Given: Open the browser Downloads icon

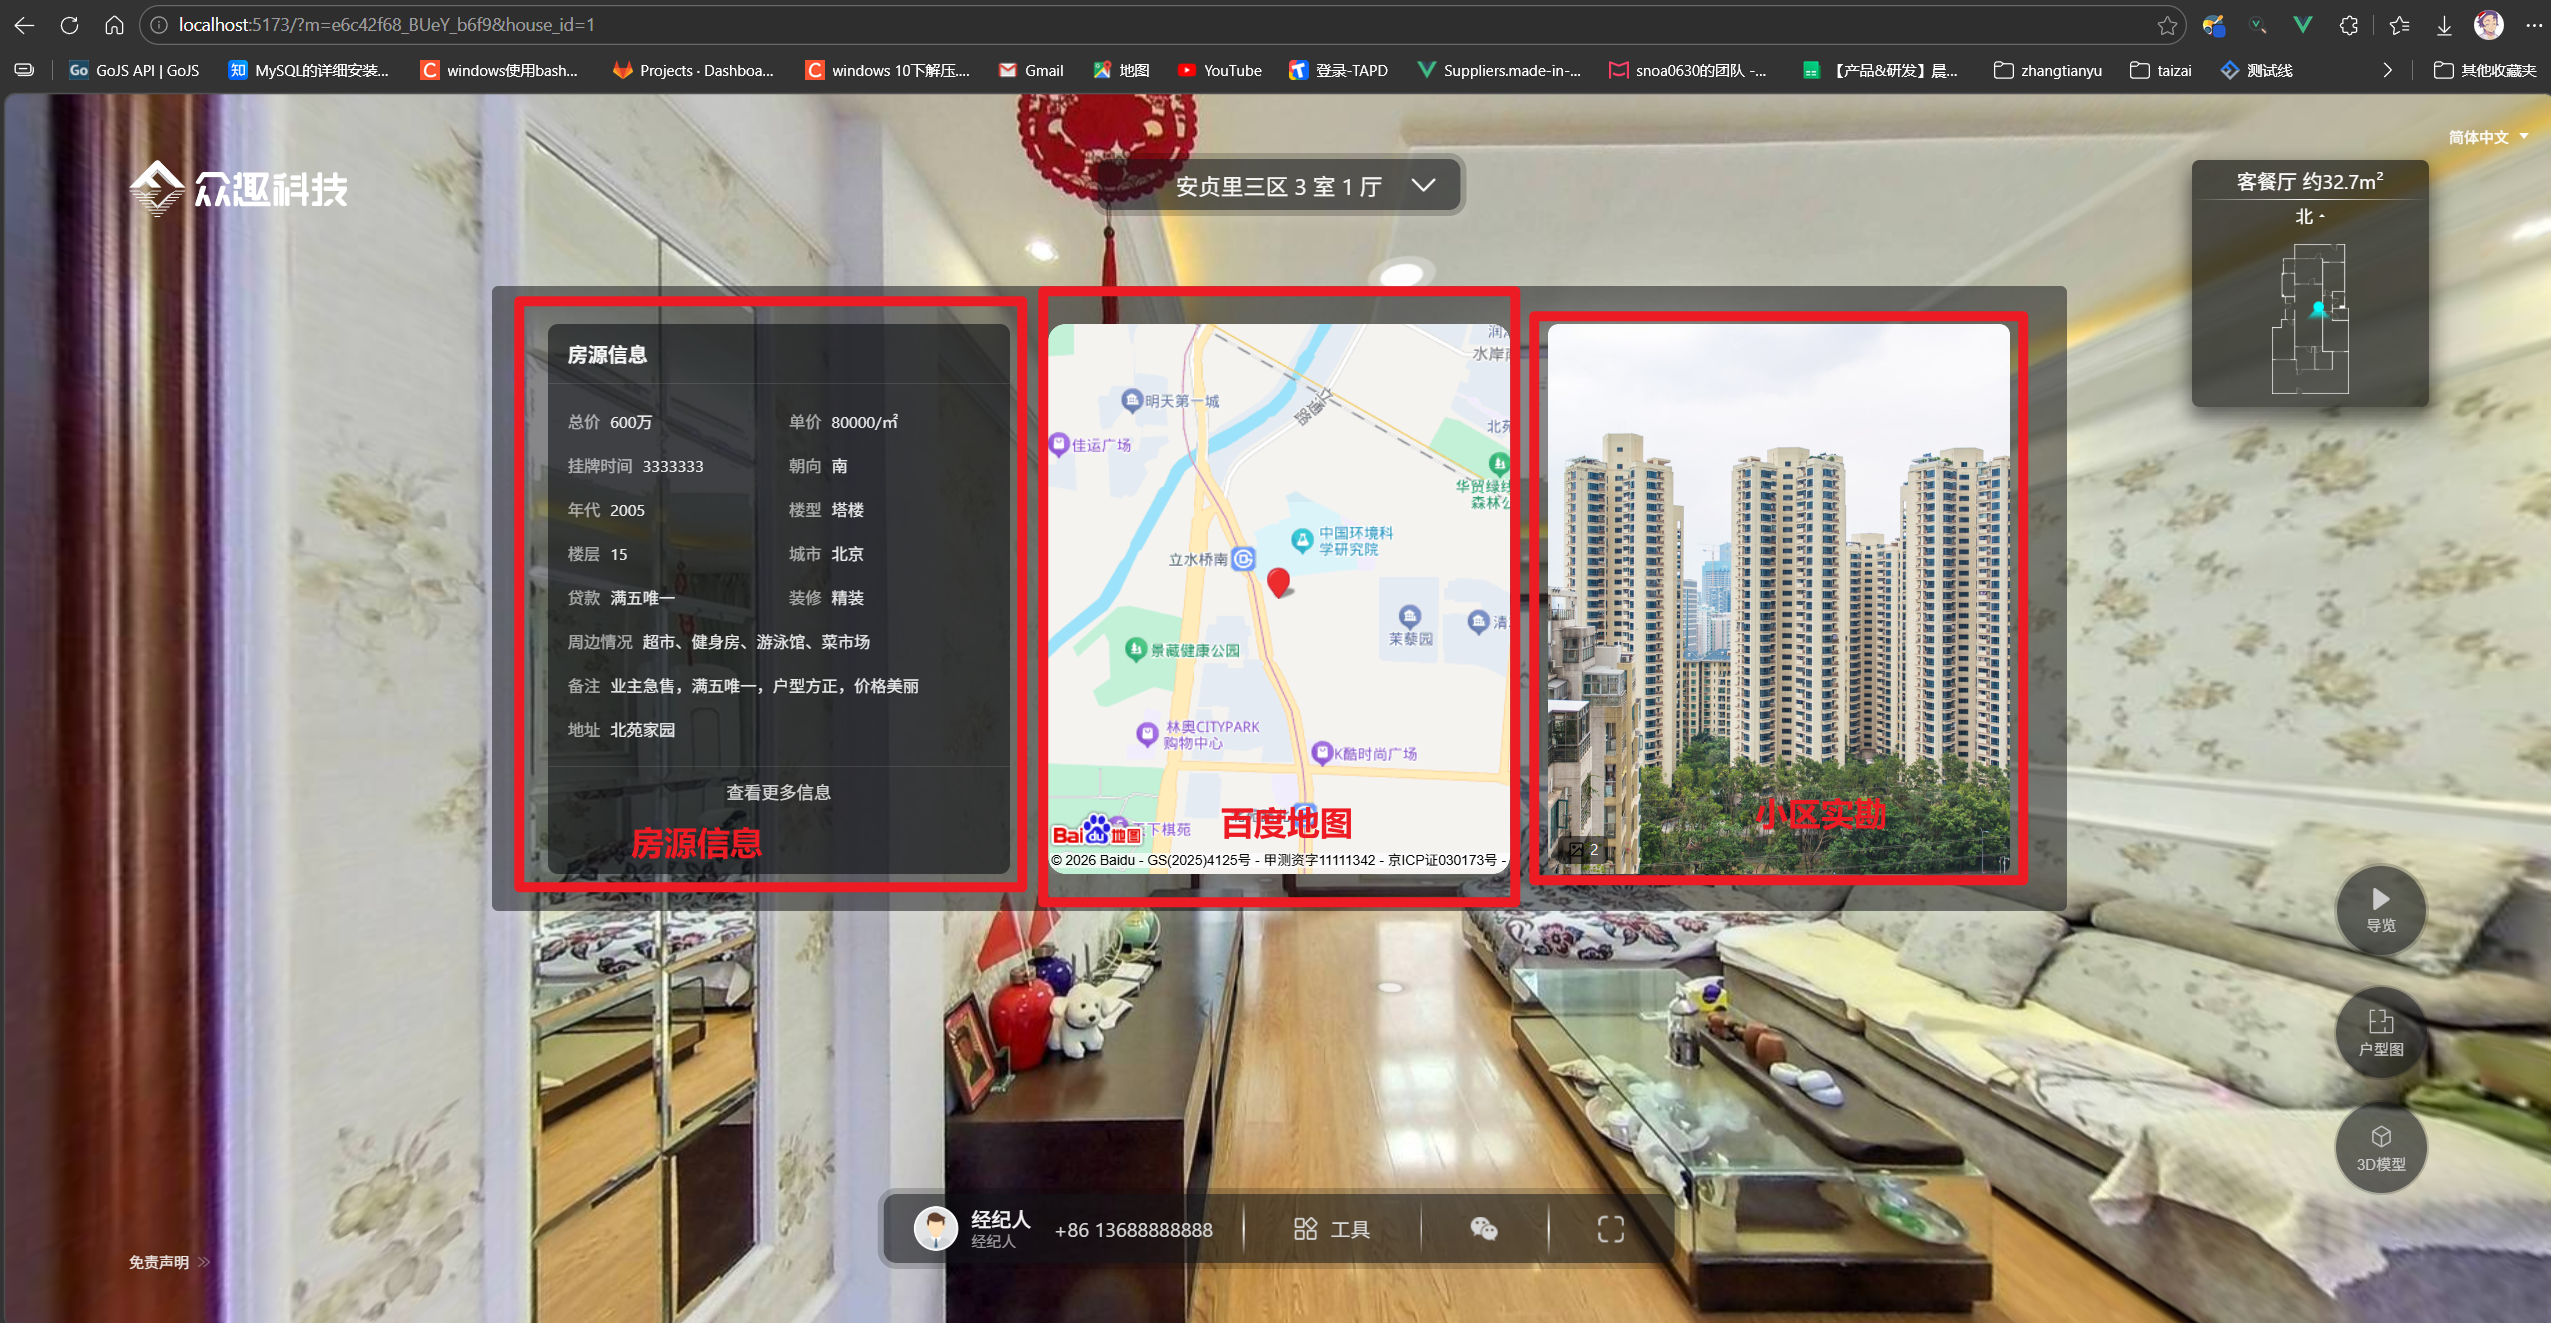Looking at the screenshot, I should [2444, 25].
